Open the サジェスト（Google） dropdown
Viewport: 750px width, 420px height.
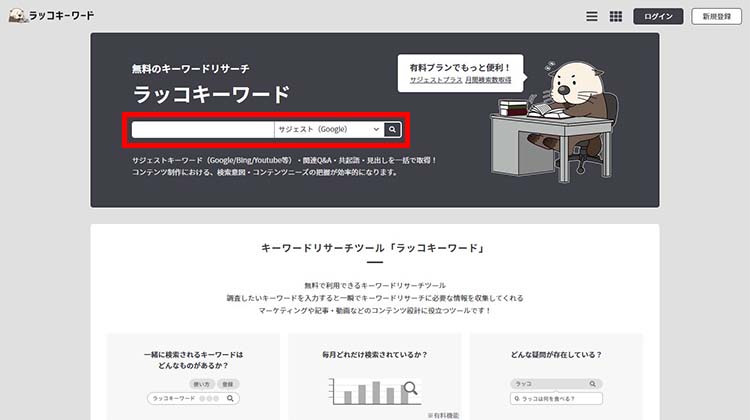(x=329, y=130)
